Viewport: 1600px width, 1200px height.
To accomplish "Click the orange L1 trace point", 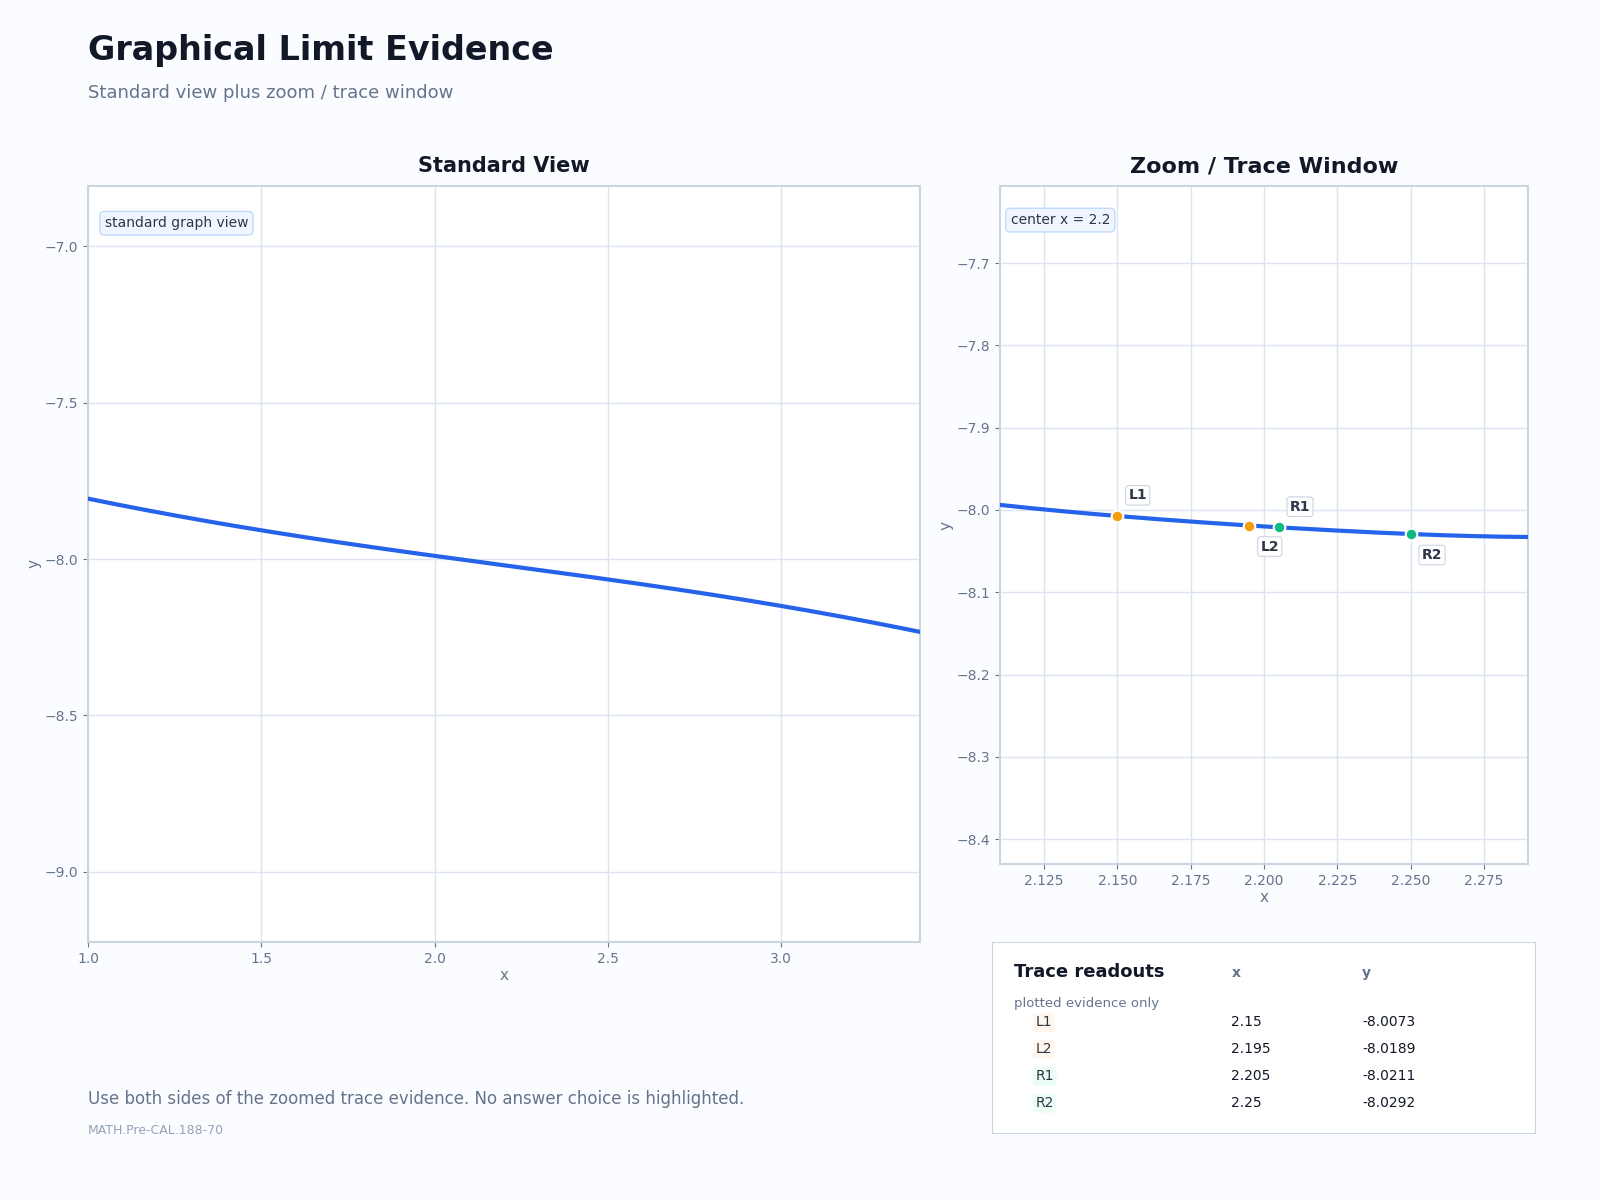I will tap(1117, 516).
